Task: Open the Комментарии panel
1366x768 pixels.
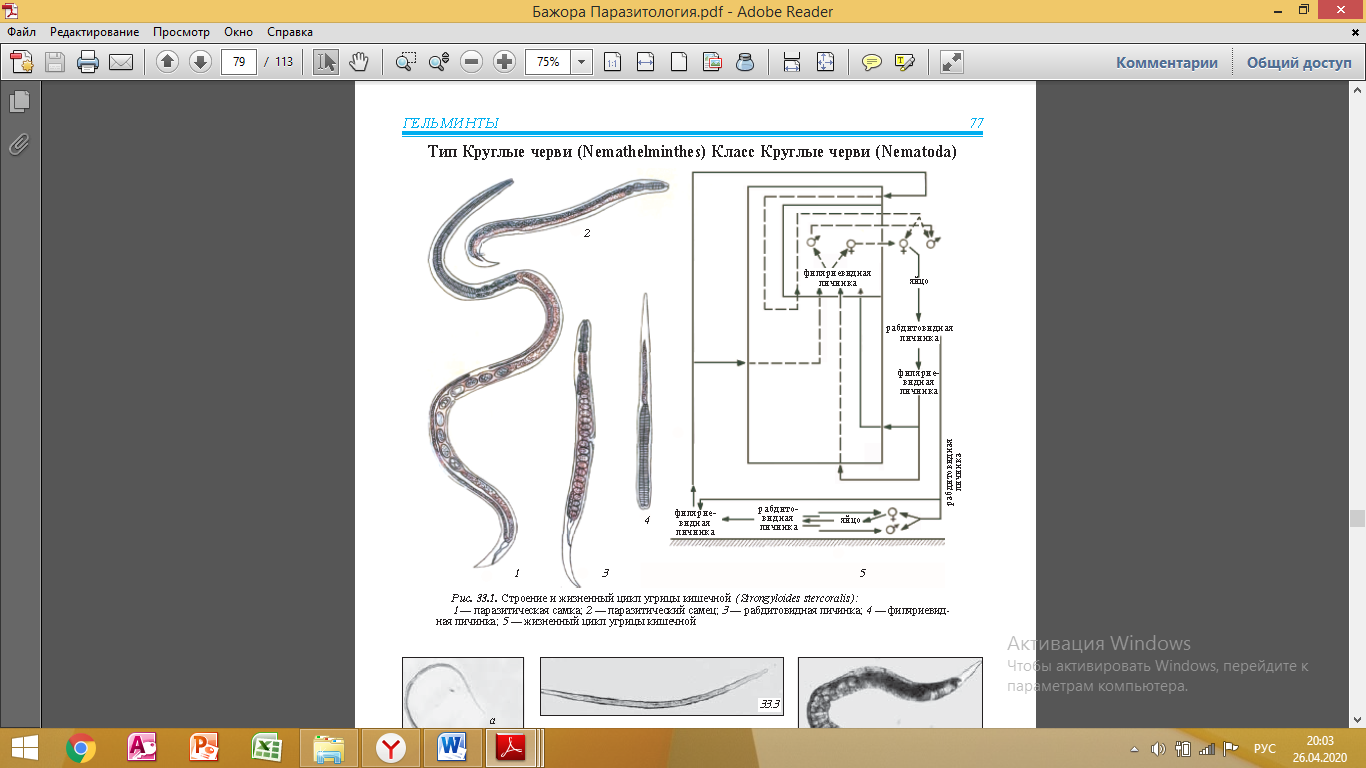Action: 1167,62
